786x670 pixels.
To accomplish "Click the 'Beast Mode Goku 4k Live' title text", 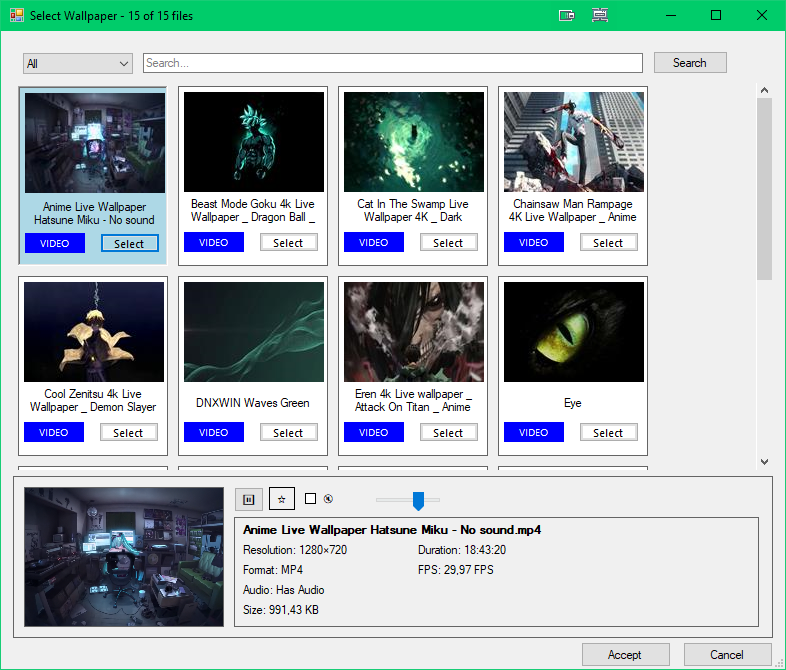I will (x=253, y=204).
